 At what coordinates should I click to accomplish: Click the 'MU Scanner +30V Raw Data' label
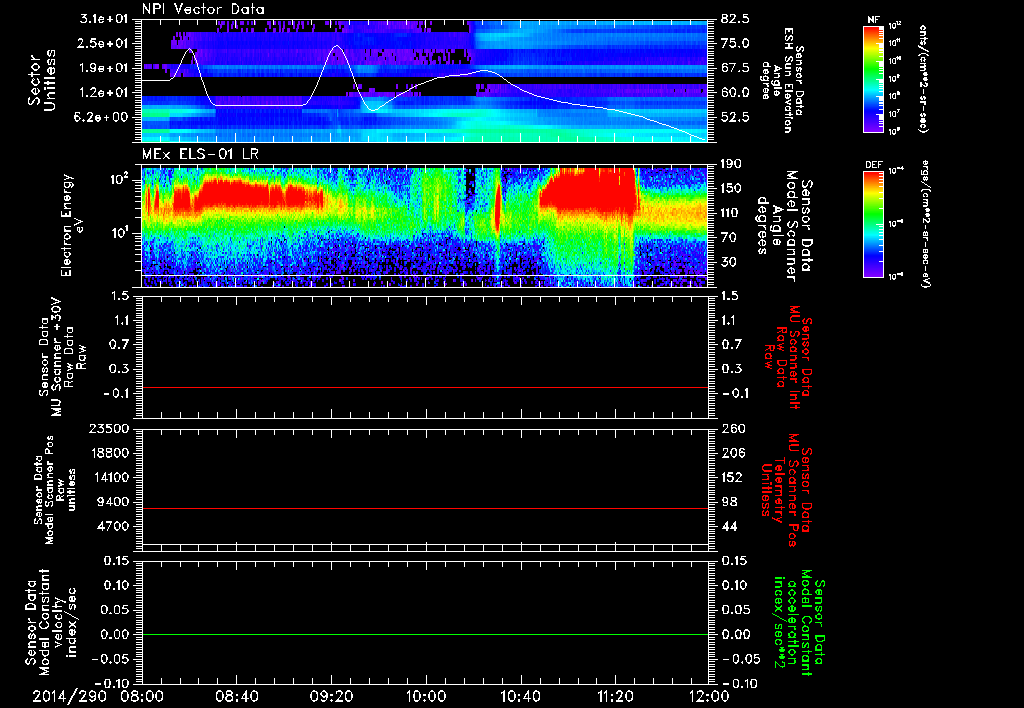pos(62,357)
